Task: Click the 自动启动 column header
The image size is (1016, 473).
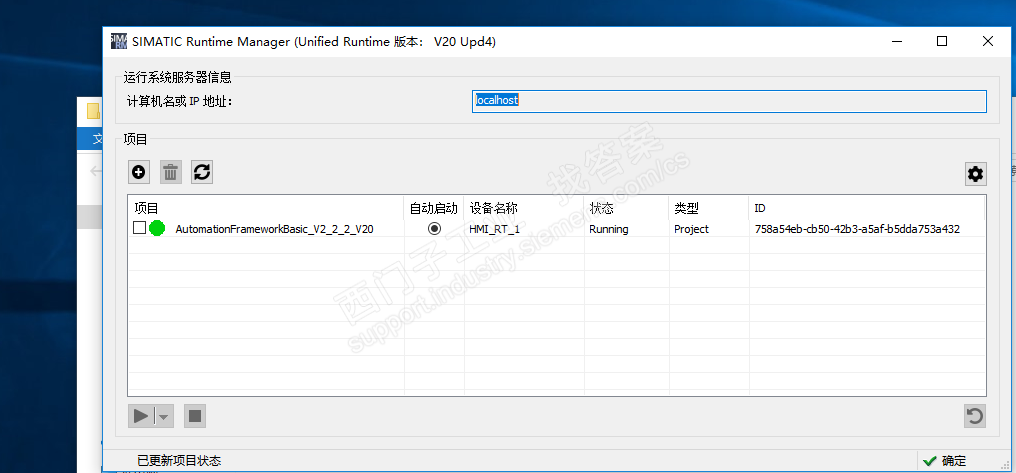Action: pyautogui.click(x=433, y=209)
